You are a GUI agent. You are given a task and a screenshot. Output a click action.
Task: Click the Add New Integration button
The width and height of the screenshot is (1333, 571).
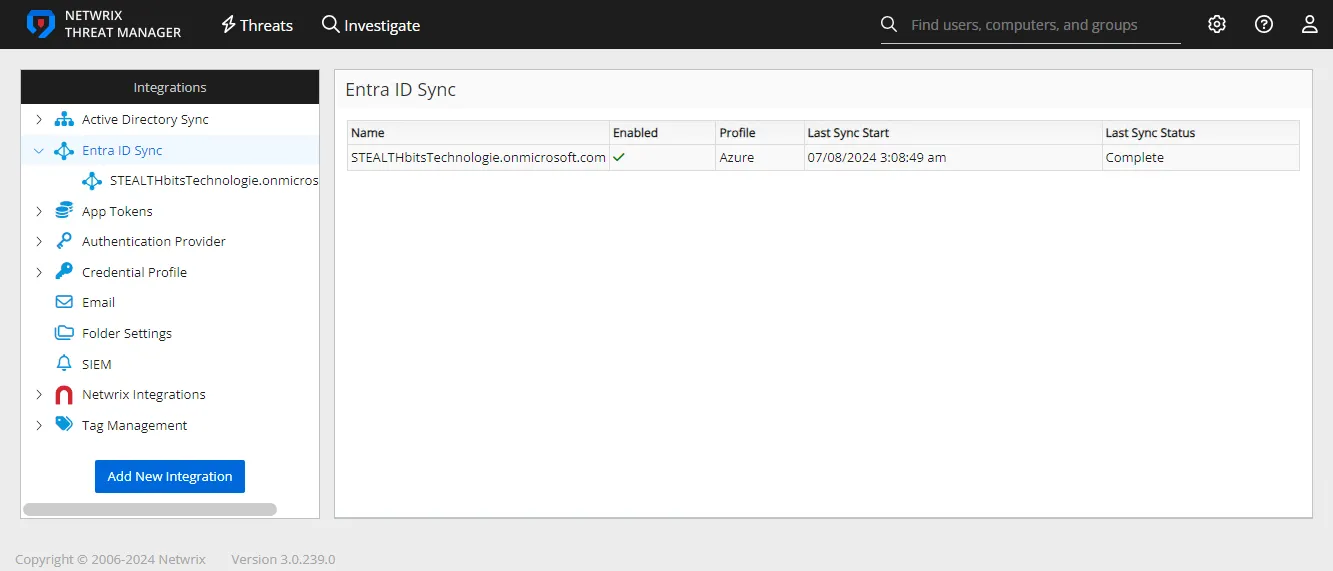pyautogui.click(x=170, y=476)
